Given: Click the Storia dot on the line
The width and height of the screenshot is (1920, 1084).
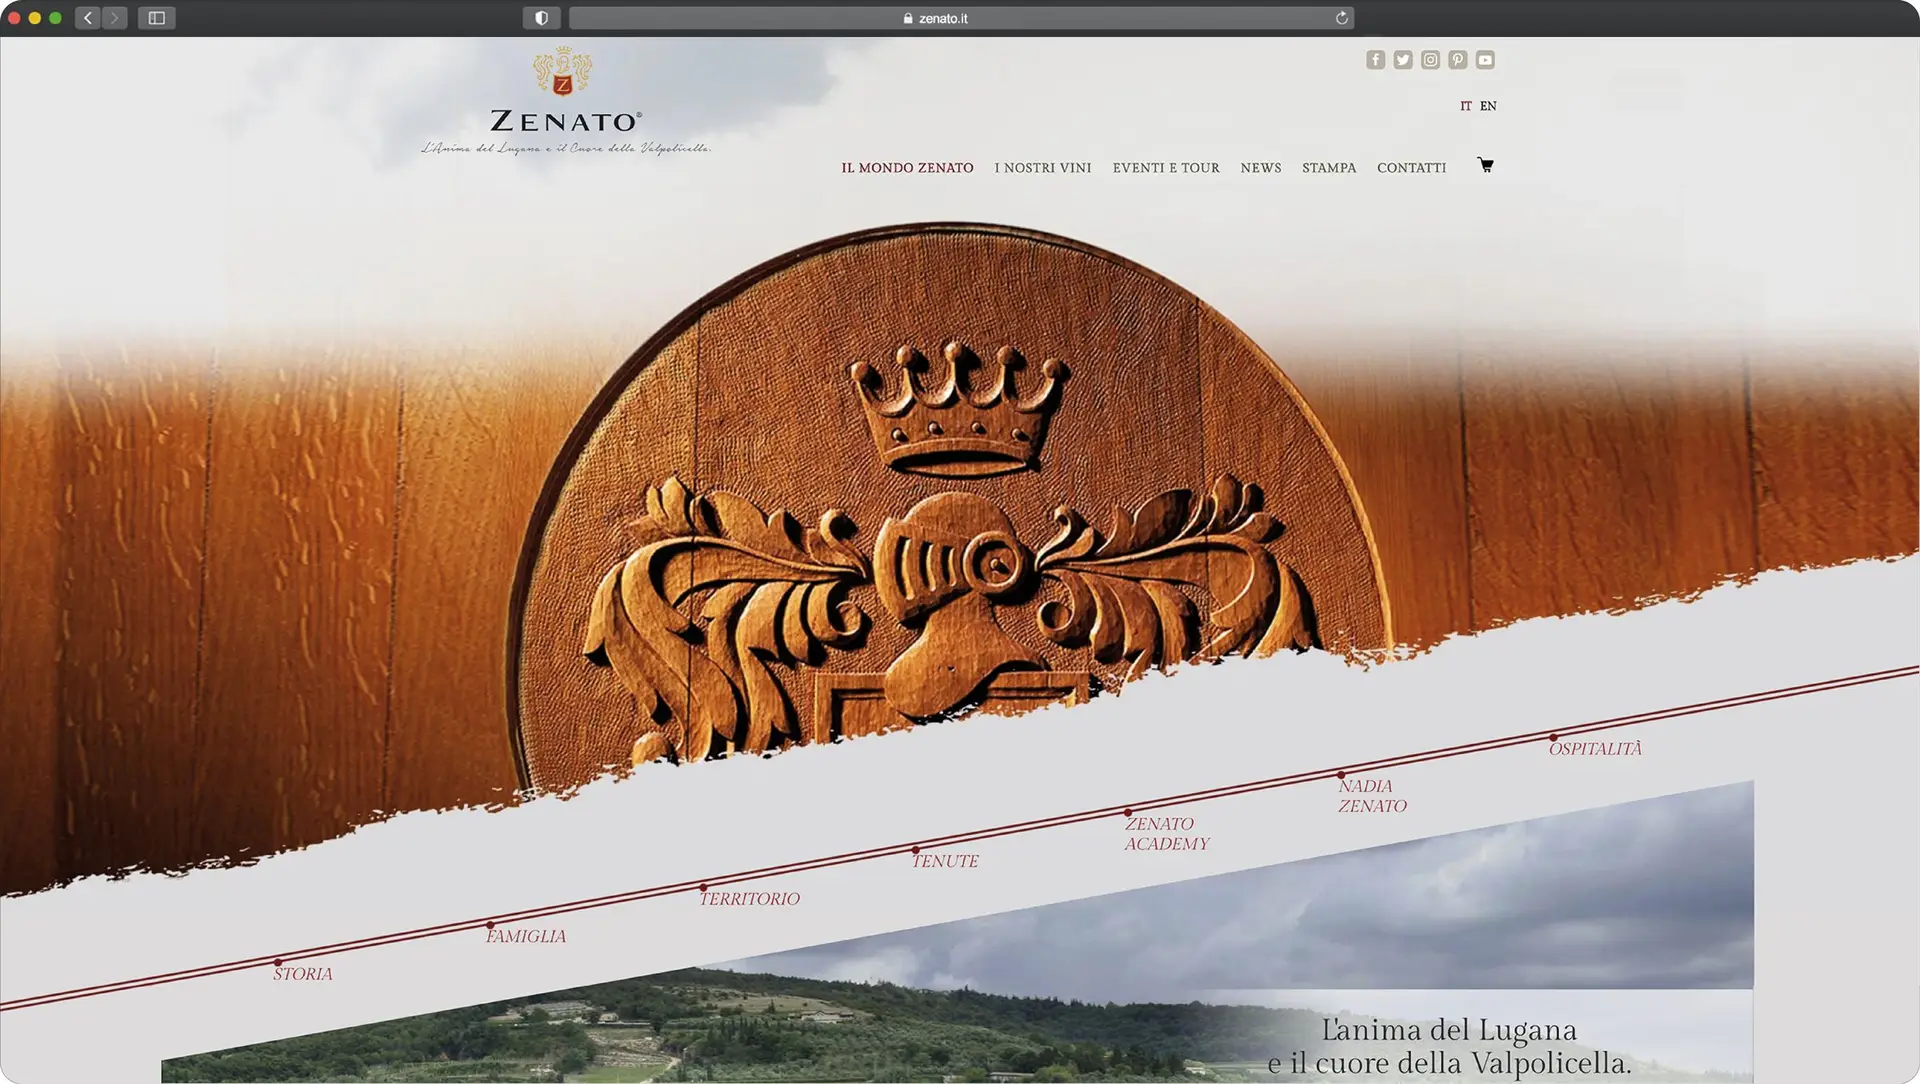Looking at the screenshot, I should coord(278,962).
